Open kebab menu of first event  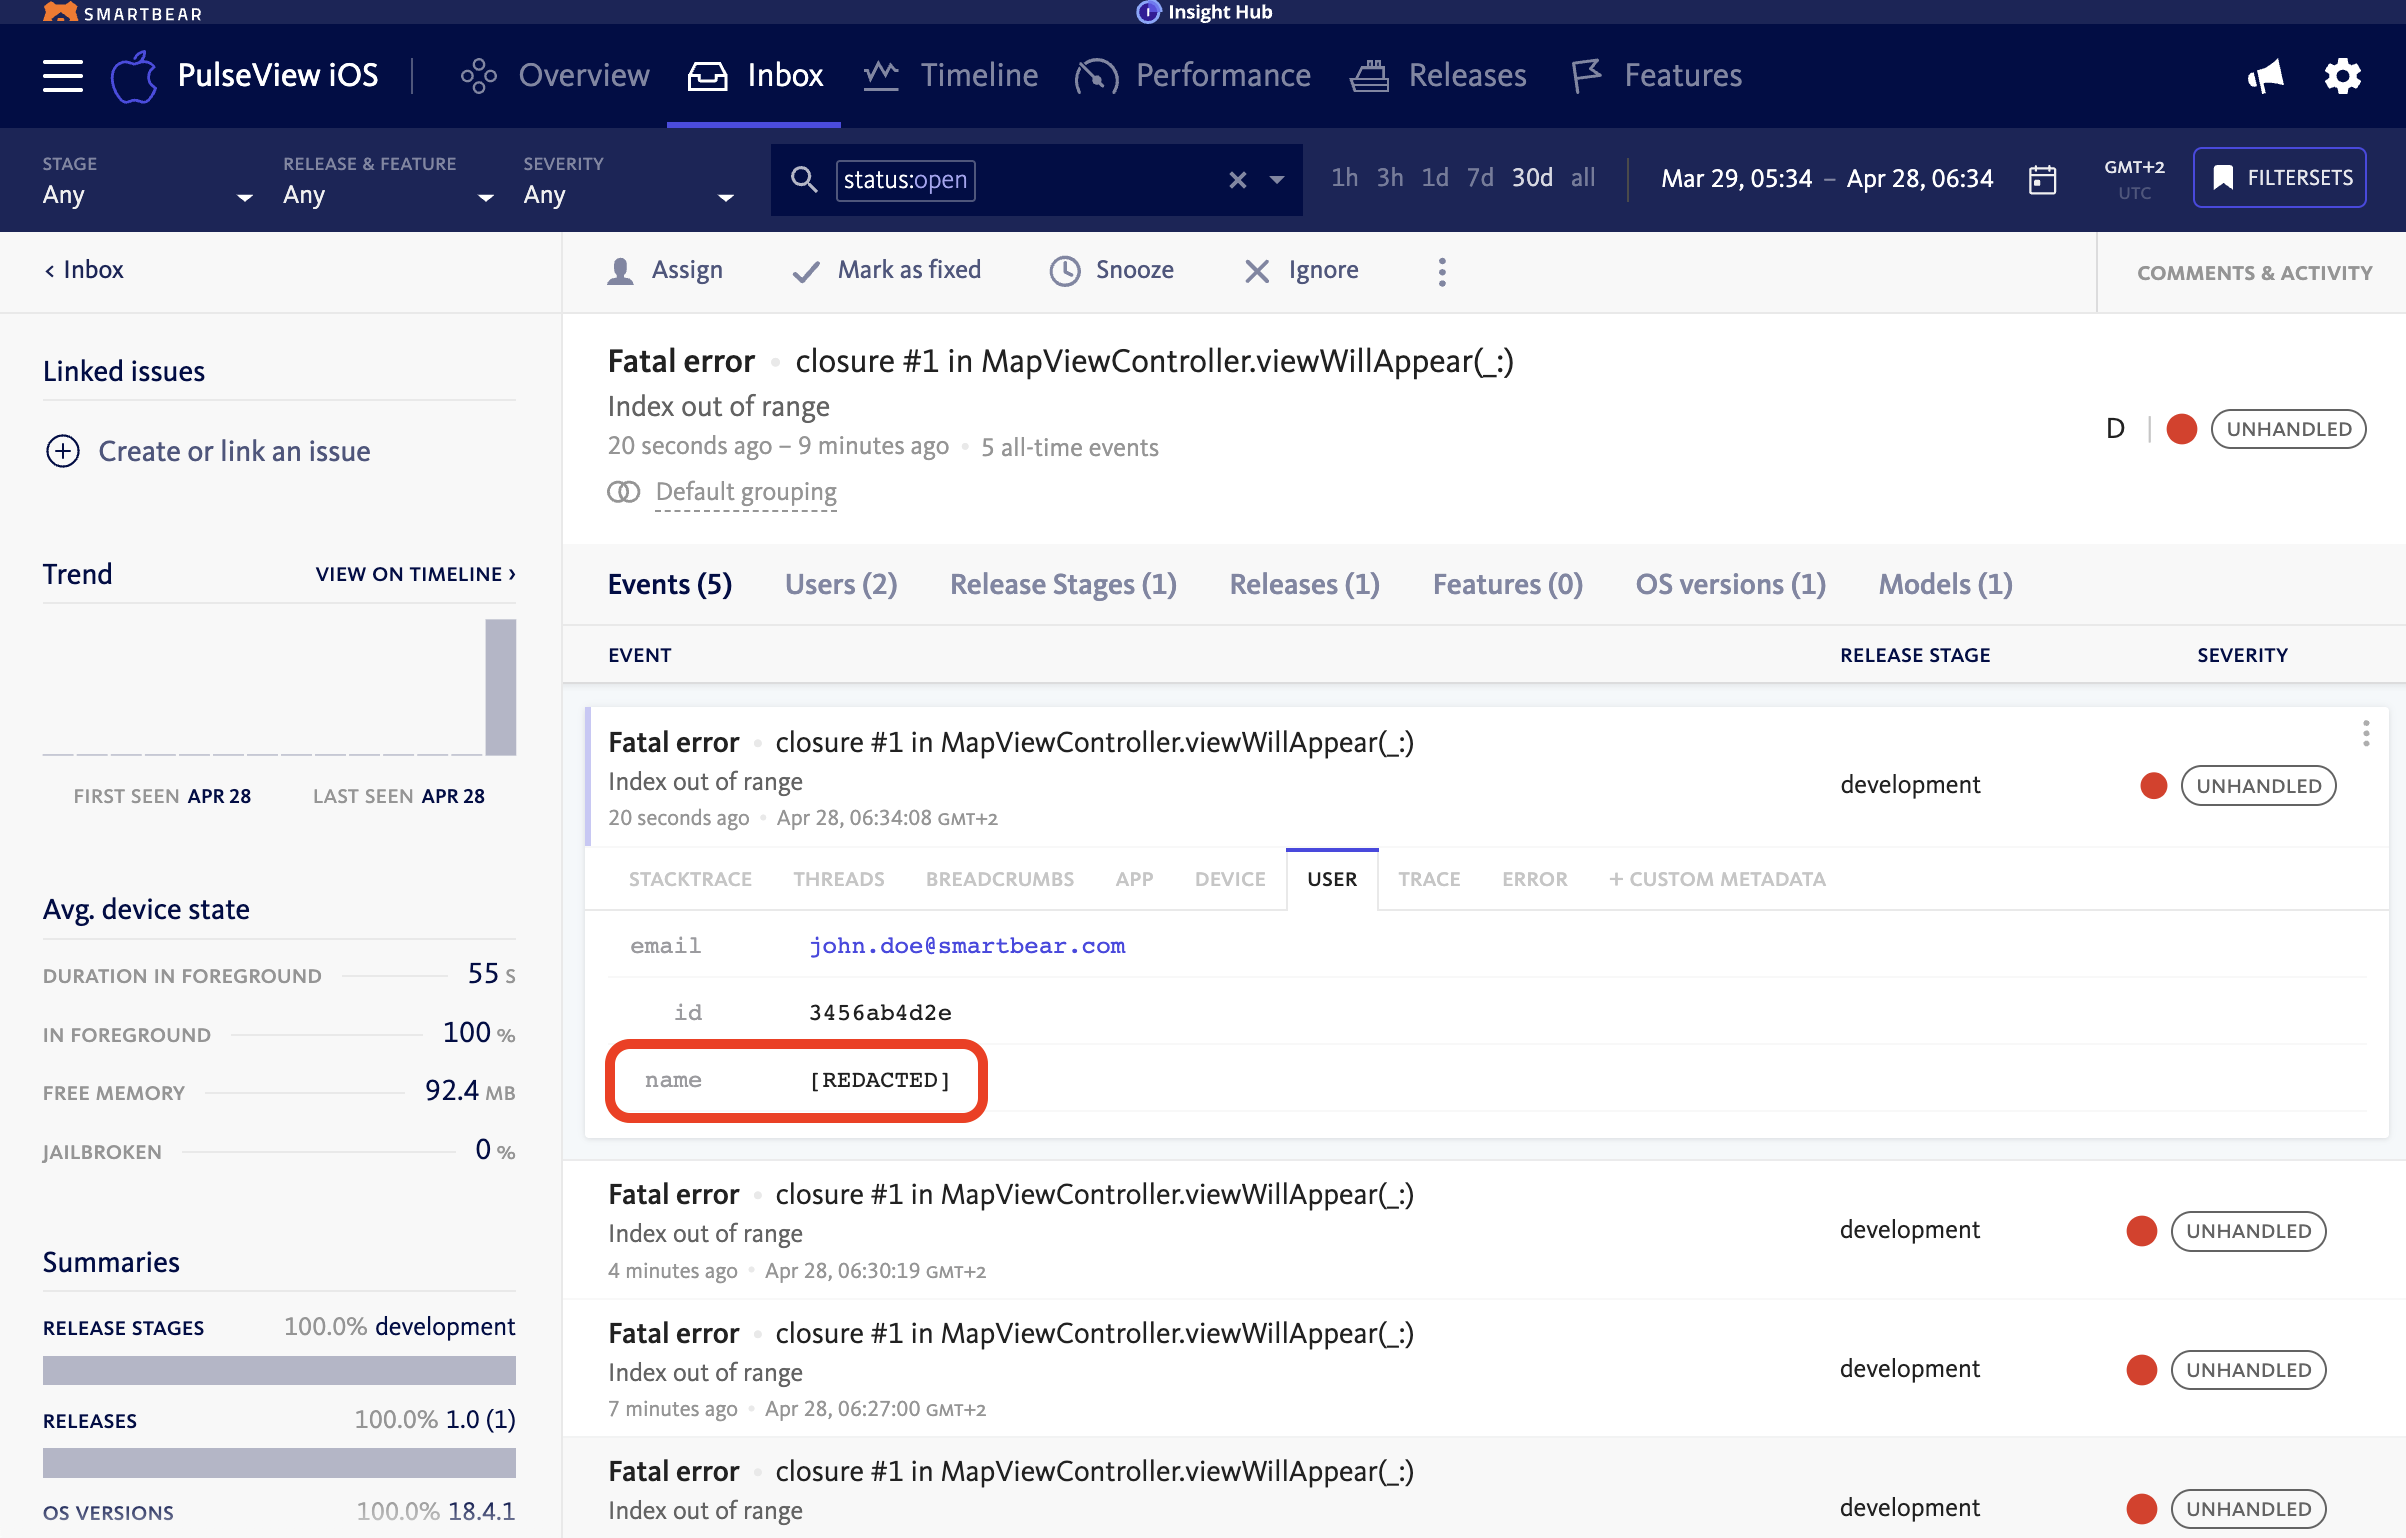coord(2366,734)
